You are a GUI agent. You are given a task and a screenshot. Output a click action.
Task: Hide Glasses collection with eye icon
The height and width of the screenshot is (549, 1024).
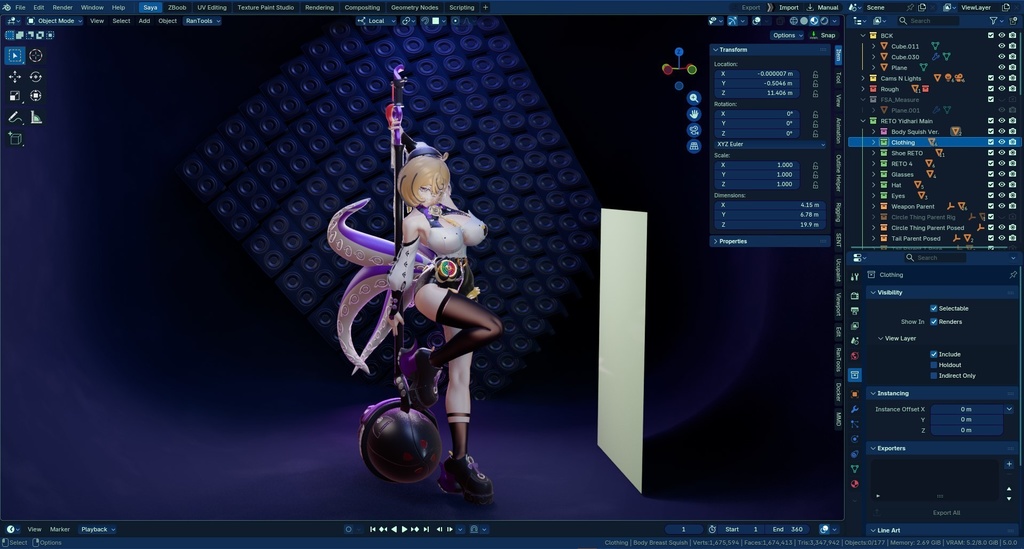click(x=1002, y=174)
